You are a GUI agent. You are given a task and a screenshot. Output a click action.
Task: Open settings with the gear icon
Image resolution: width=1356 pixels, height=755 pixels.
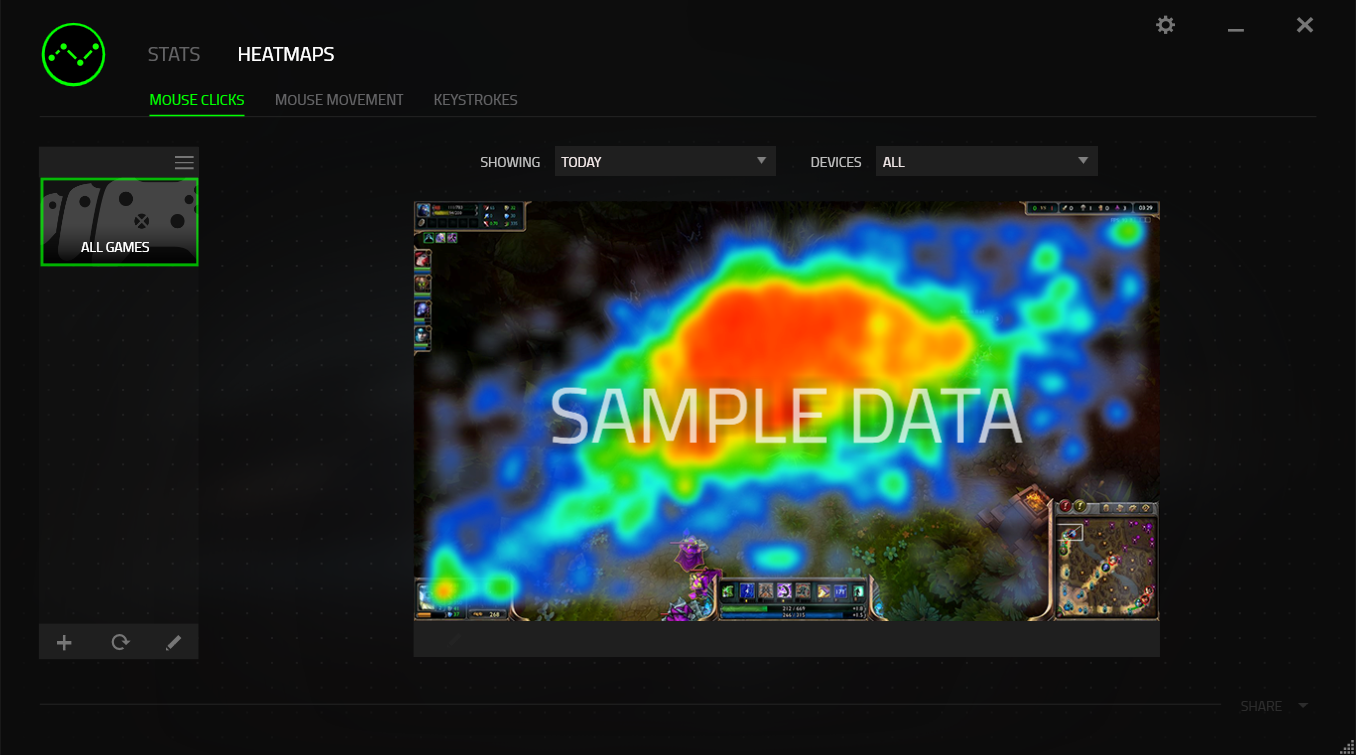click(1165, 25)
